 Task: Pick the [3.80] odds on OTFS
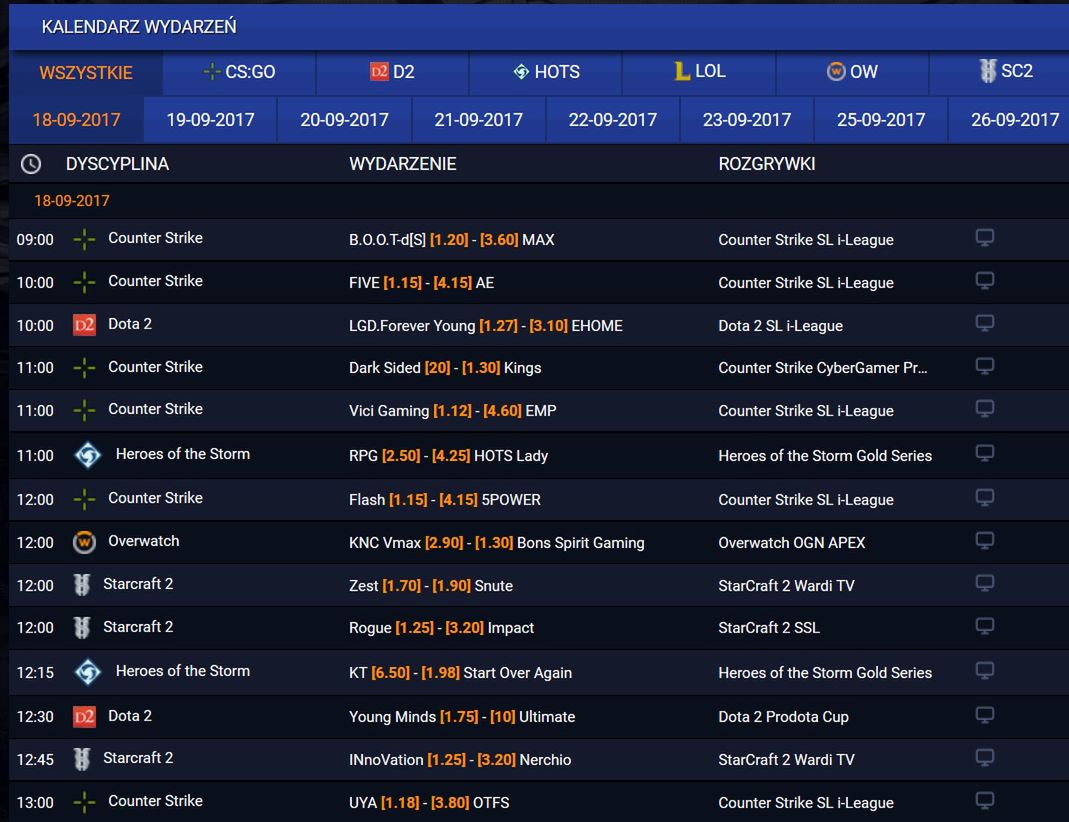450,803
